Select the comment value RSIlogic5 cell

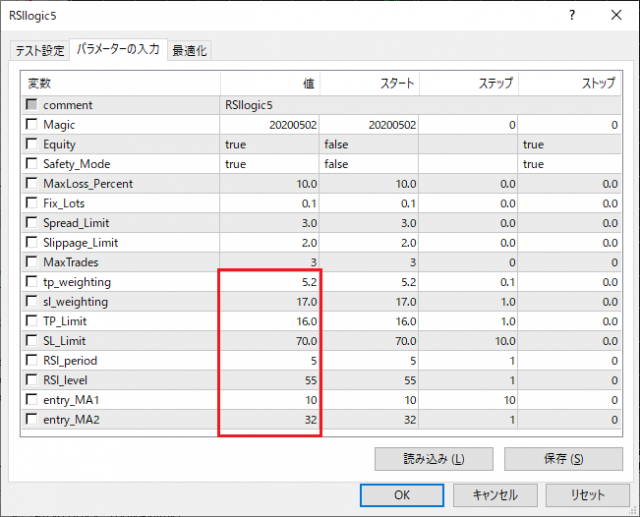click(x=420, y=105)
